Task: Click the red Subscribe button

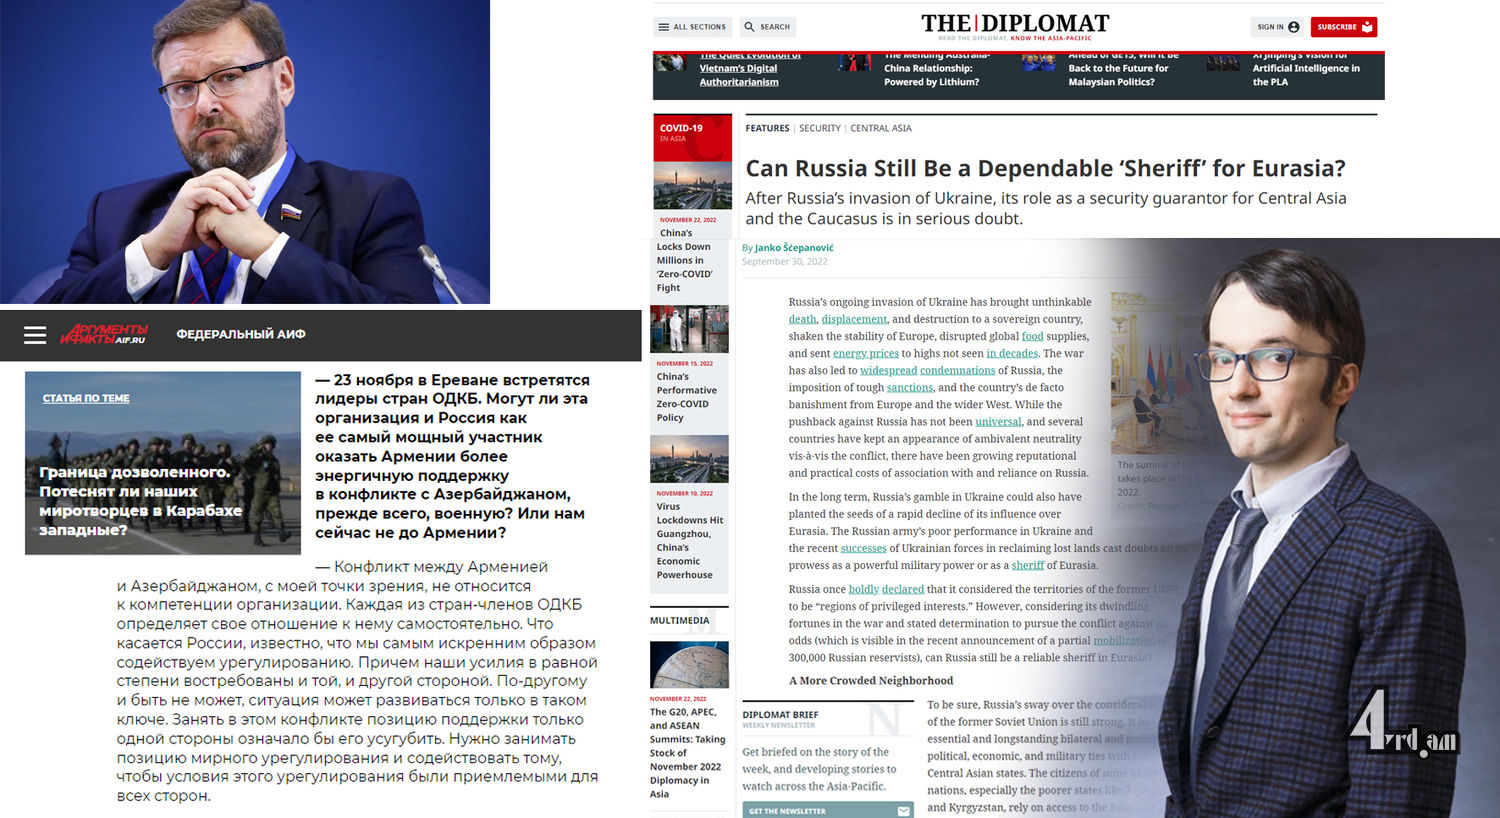Action: click(1344, 27)
